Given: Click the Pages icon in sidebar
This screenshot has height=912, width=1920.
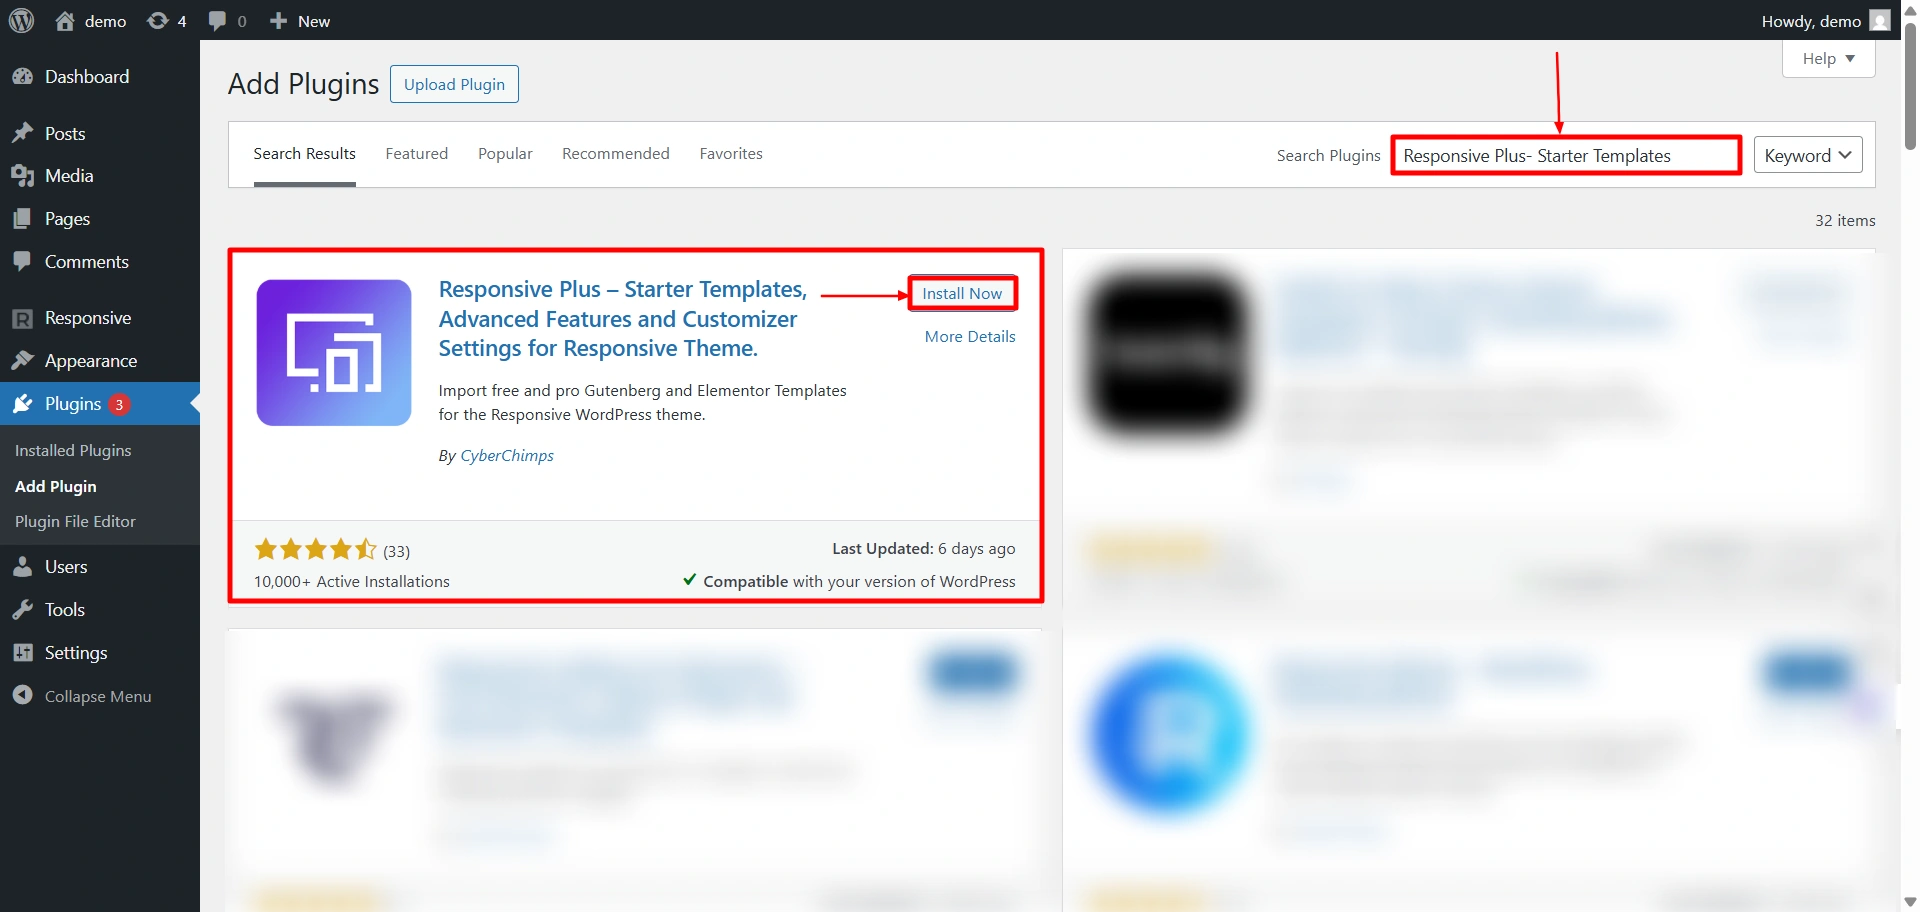Looking at the screenshot, I should click(22, 219).
